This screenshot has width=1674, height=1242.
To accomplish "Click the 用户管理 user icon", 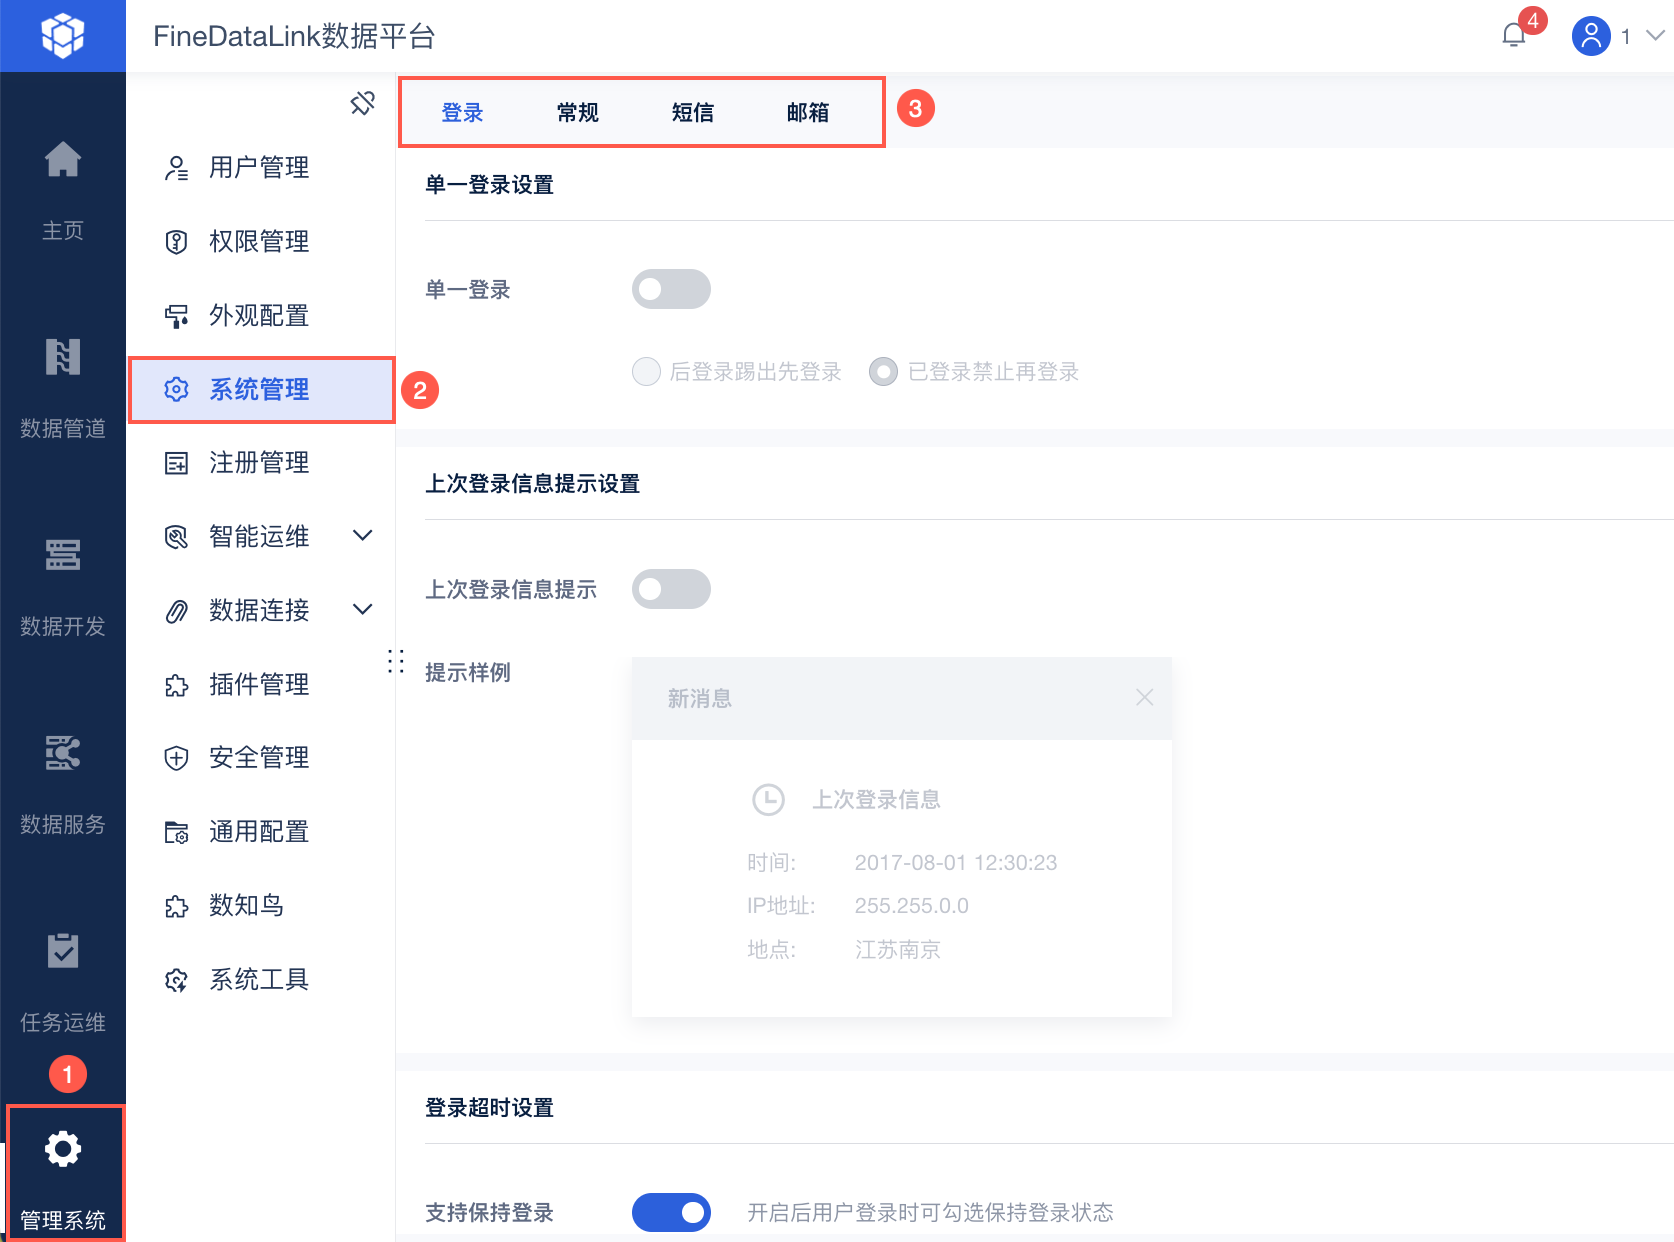I will (176, 168).
